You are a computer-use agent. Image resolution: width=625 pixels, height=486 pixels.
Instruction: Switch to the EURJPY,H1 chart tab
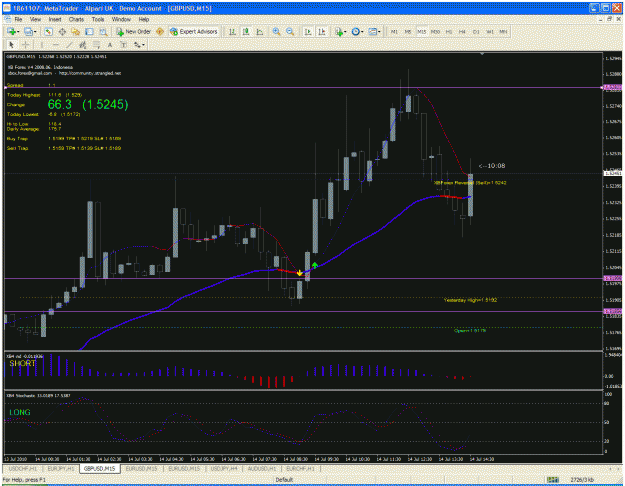pyautogui.click(x=61, y=468)
